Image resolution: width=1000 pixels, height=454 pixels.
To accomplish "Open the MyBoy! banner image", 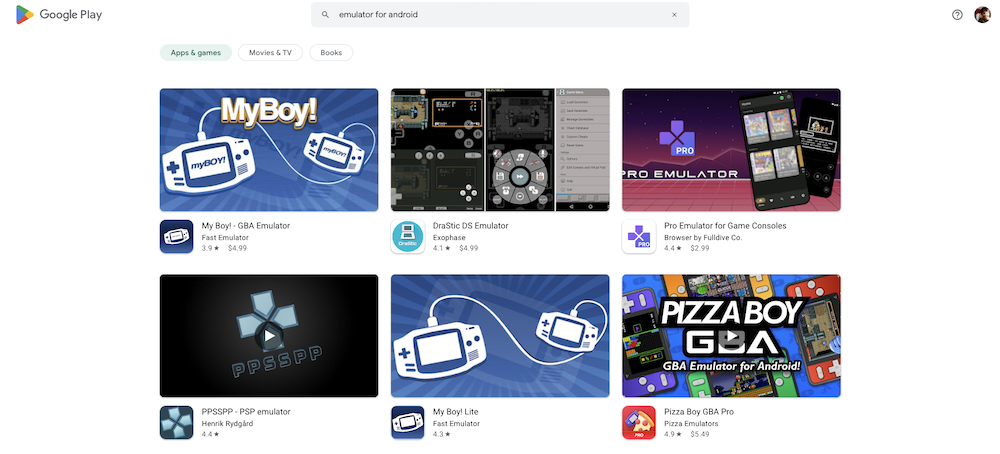I will pos(269,150).
